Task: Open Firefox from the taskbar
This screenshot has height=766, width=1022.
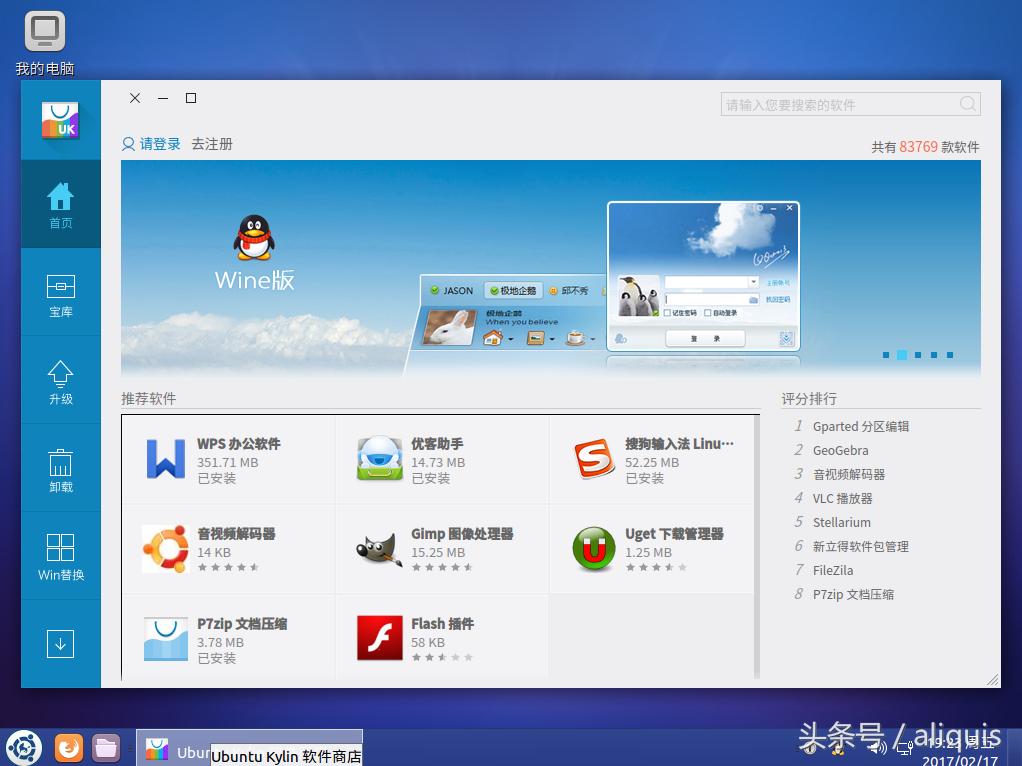Action: pyautogui.click(x=67, y=747)
